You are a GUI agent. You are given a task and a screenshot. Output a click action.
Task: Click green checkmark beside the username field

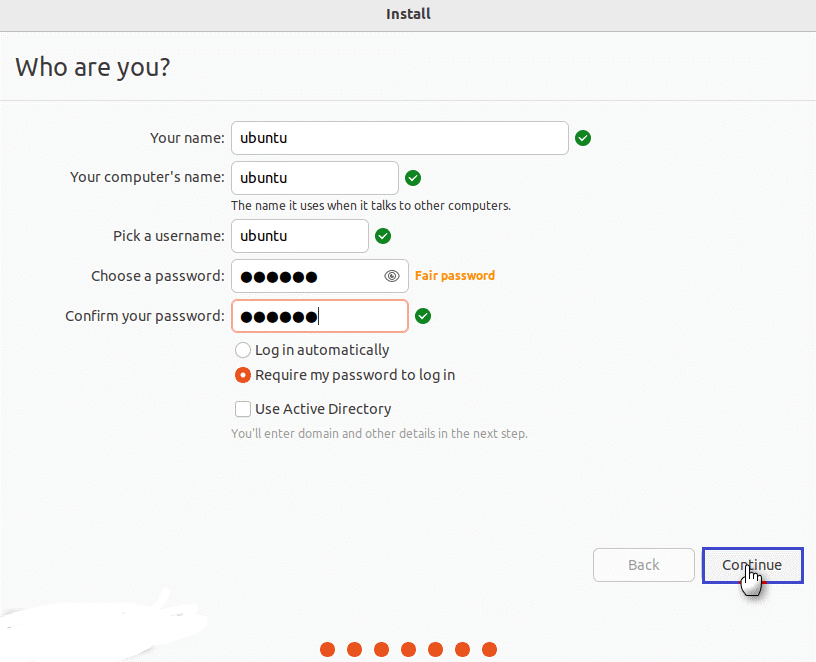click(383, 236)
